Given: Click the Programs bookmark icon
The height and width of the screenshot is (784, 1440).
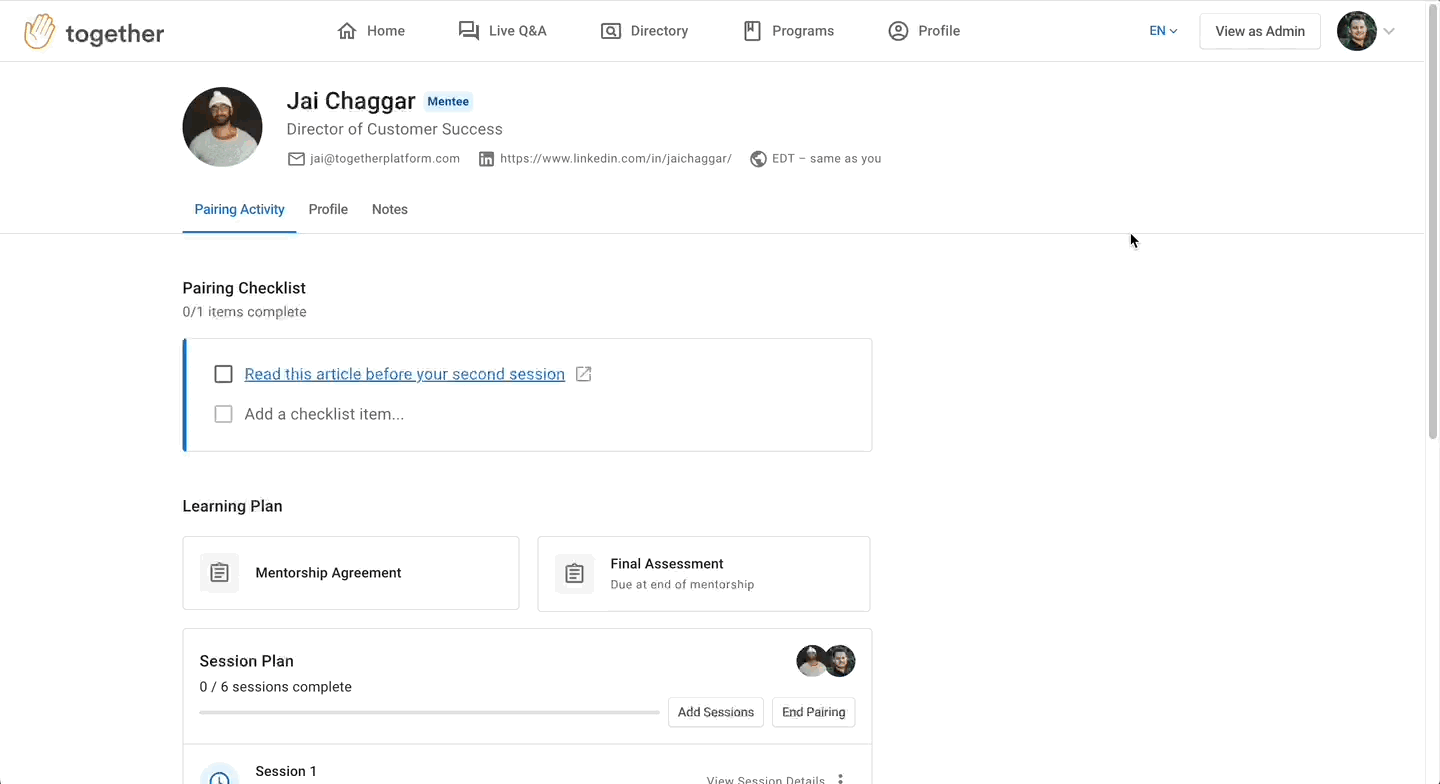Looking at the screenshot, I should click(752, 31).
